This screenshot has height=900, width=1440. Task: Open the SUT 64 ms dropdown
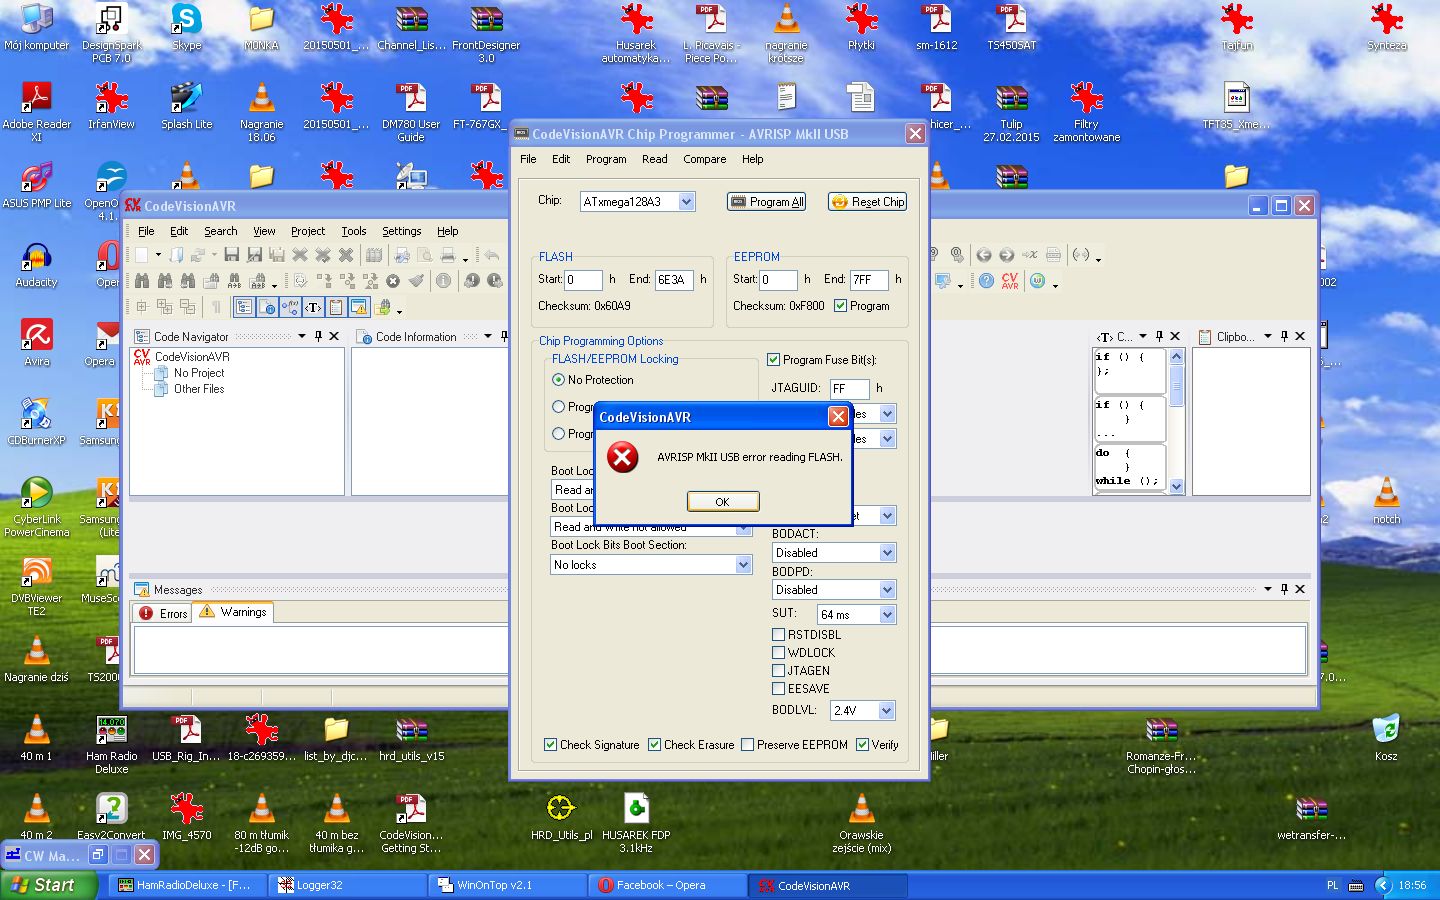click(x=886, y=615)
